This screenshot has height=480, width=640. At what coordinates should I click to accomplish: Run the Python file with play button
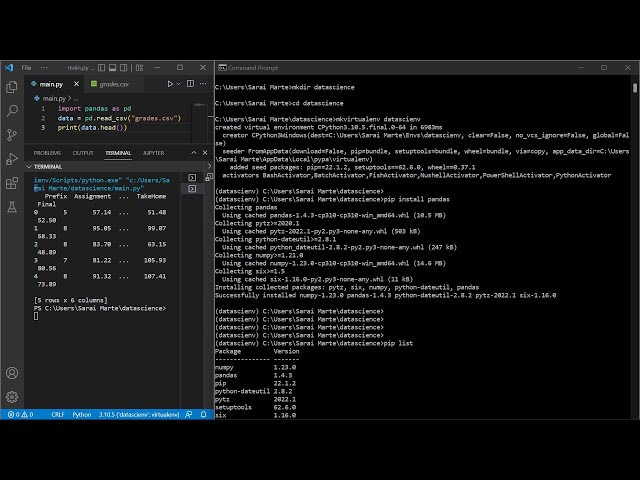point(170,84)
